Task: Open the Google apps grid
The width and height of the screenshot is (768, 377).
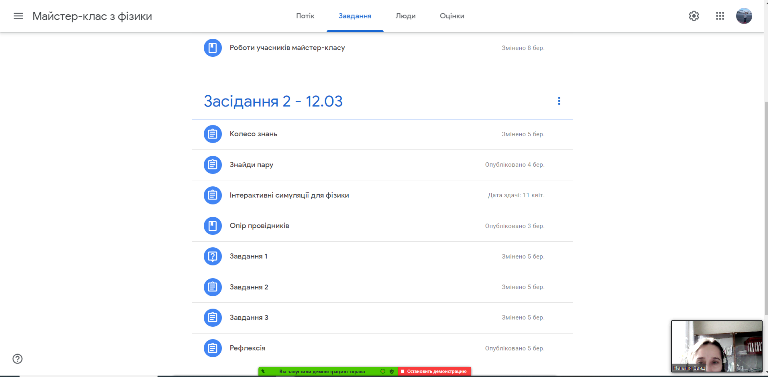Action: [x=720, y=16]
